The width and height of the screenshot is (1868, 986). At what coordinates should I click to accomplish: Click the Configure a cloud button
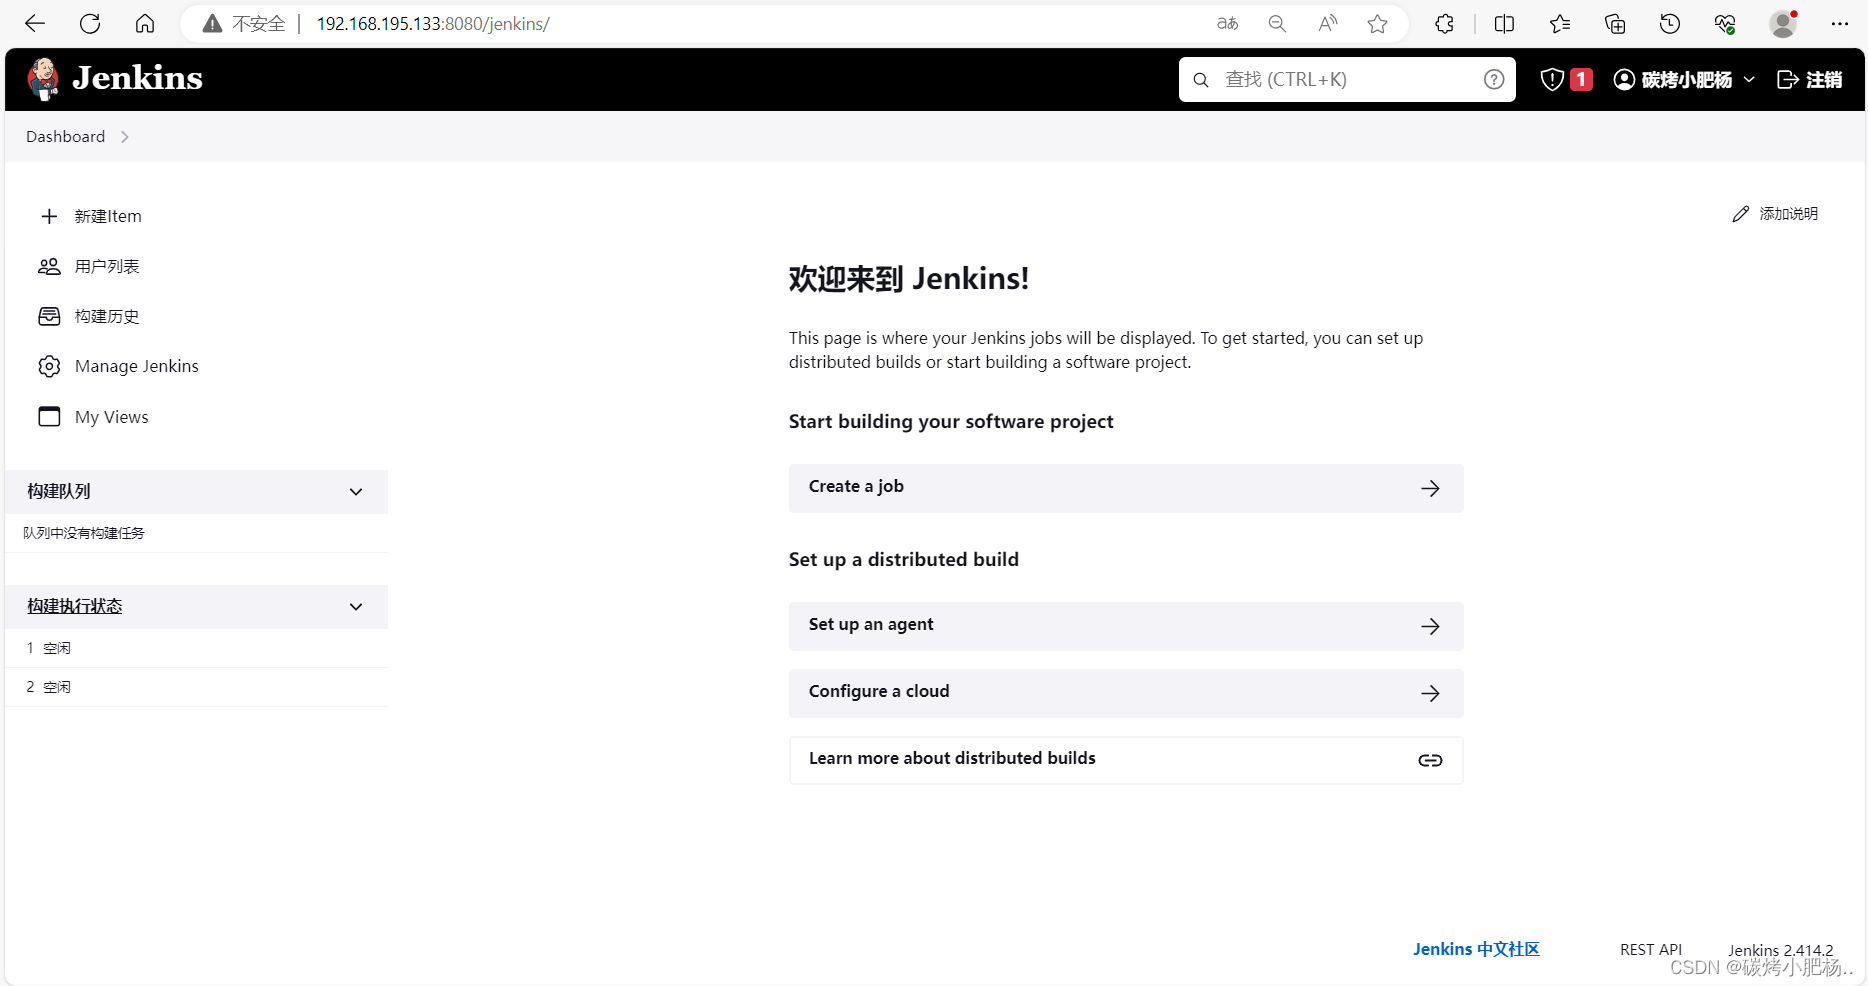(x=1126, y=693)
